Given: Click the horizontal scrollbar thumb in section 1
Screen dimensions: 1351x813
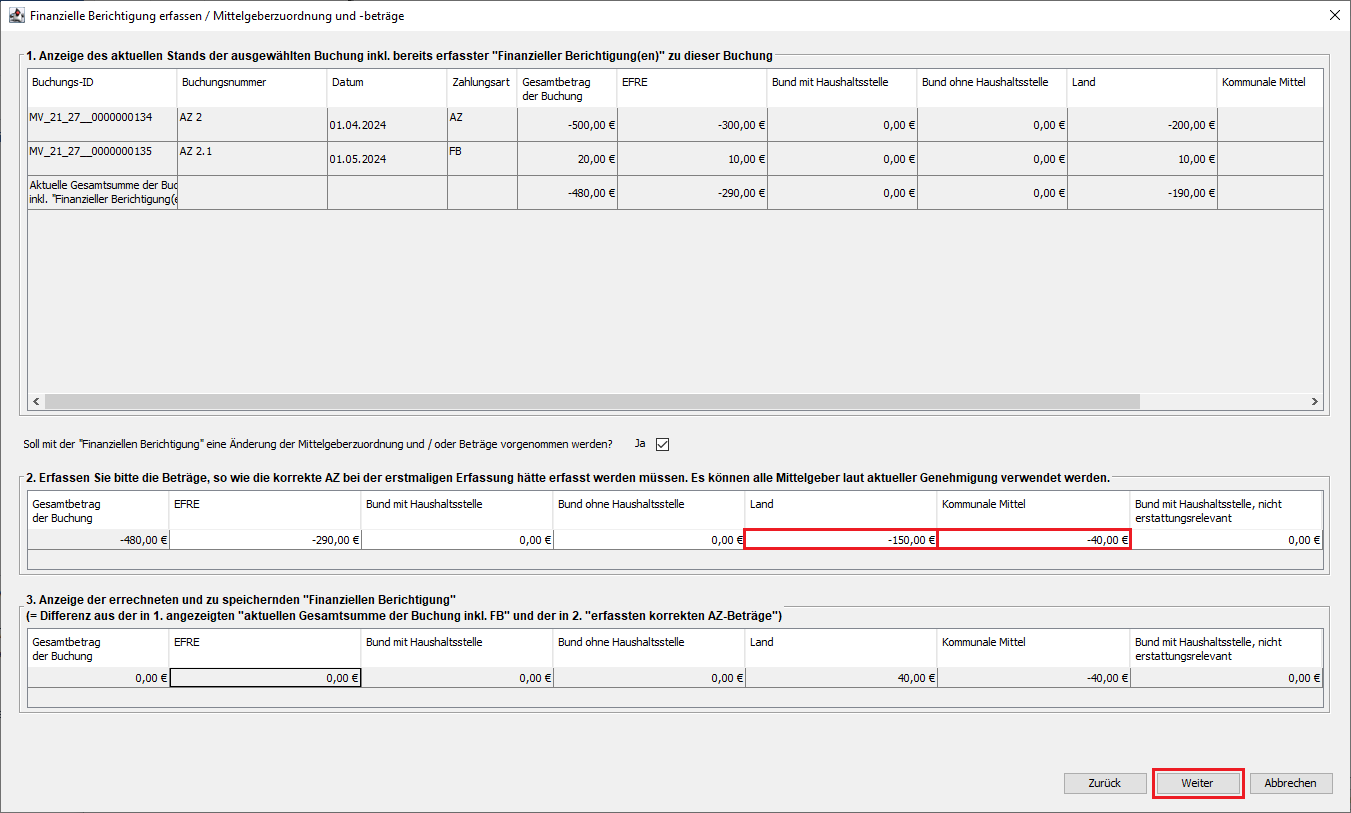Looking at the screenshot, I should click(592, 401).
